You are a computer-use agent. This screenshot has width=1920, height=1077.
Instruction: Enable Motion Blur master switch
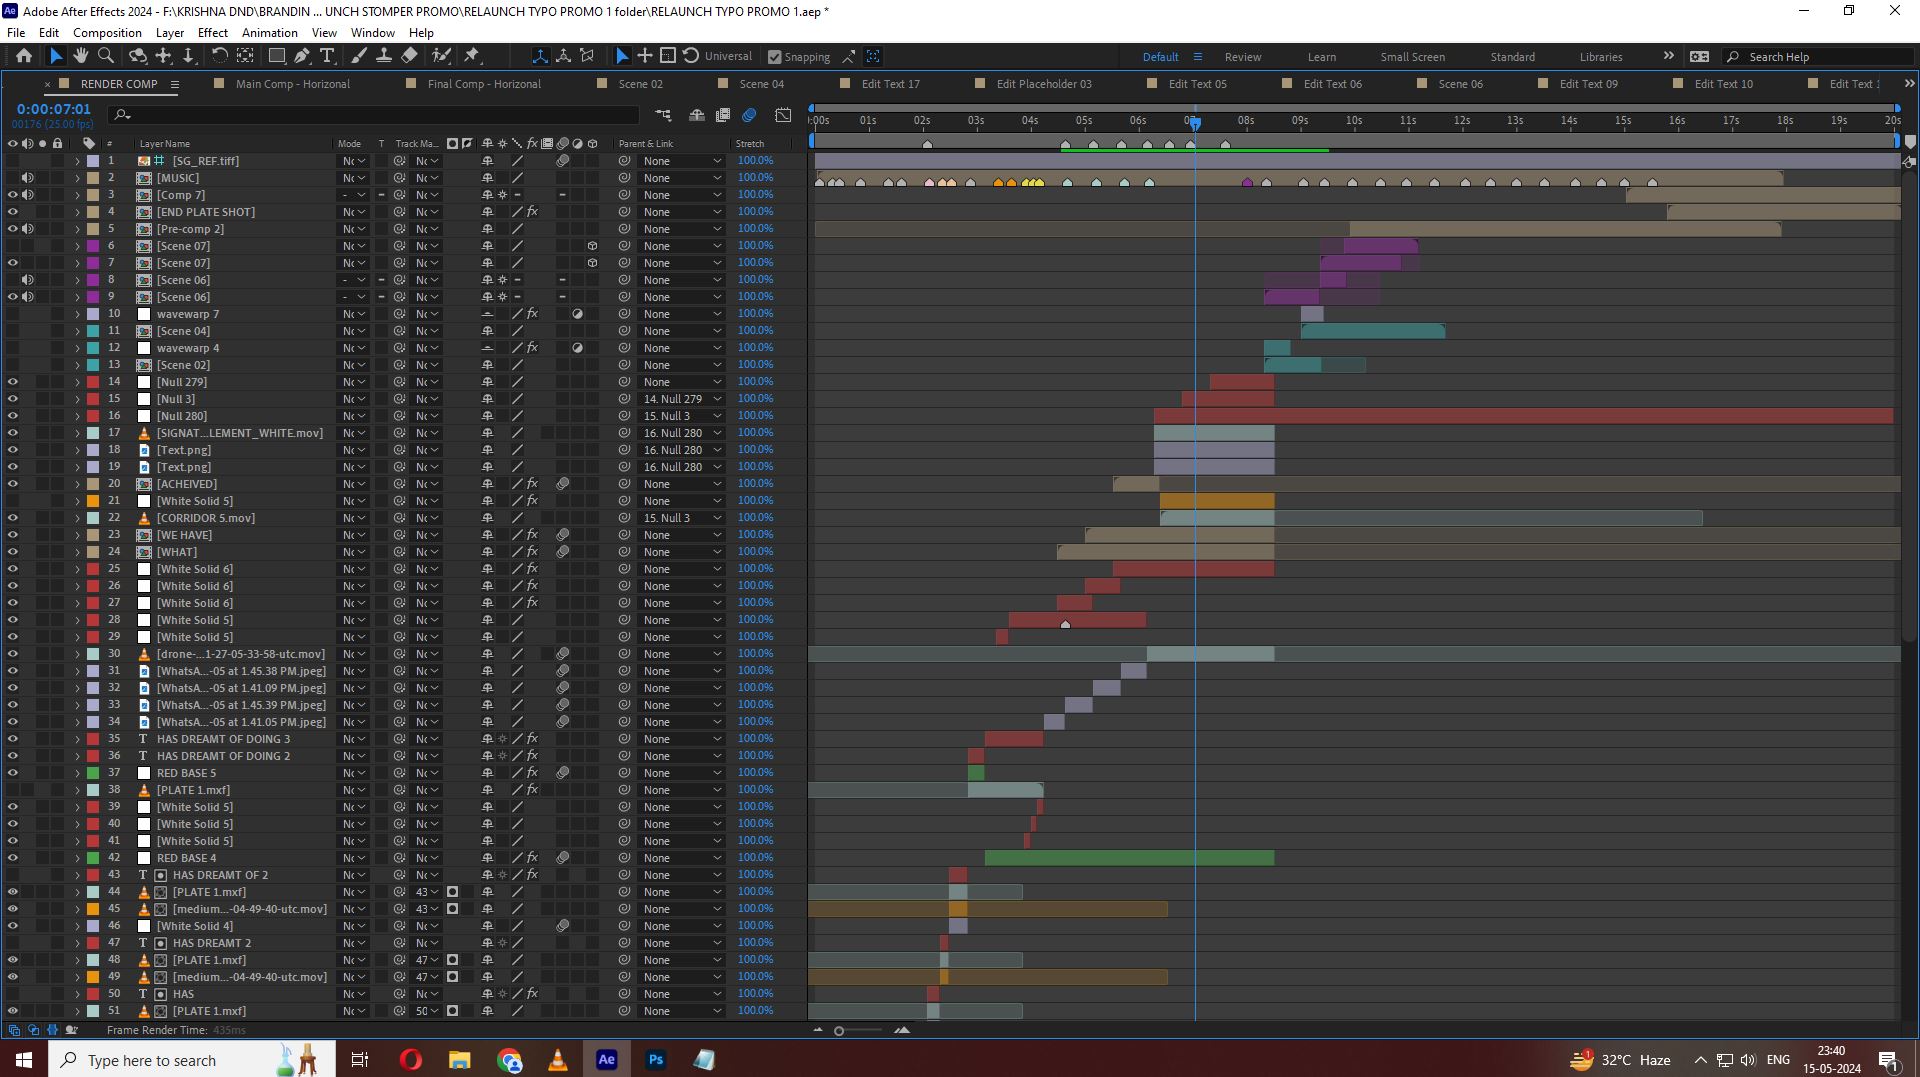[750, 115]
